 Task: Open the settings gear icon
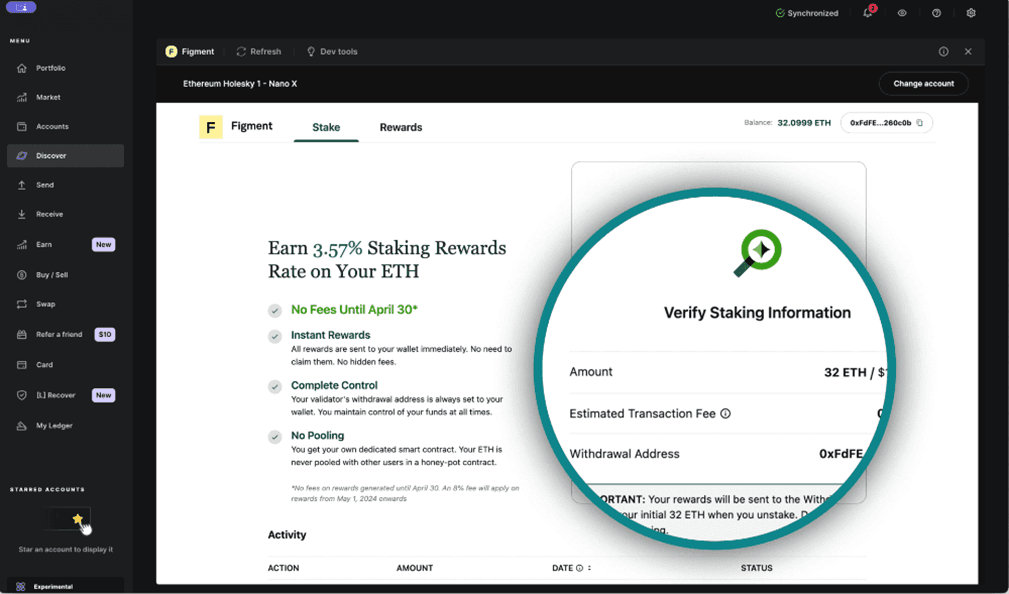point(971,13)
